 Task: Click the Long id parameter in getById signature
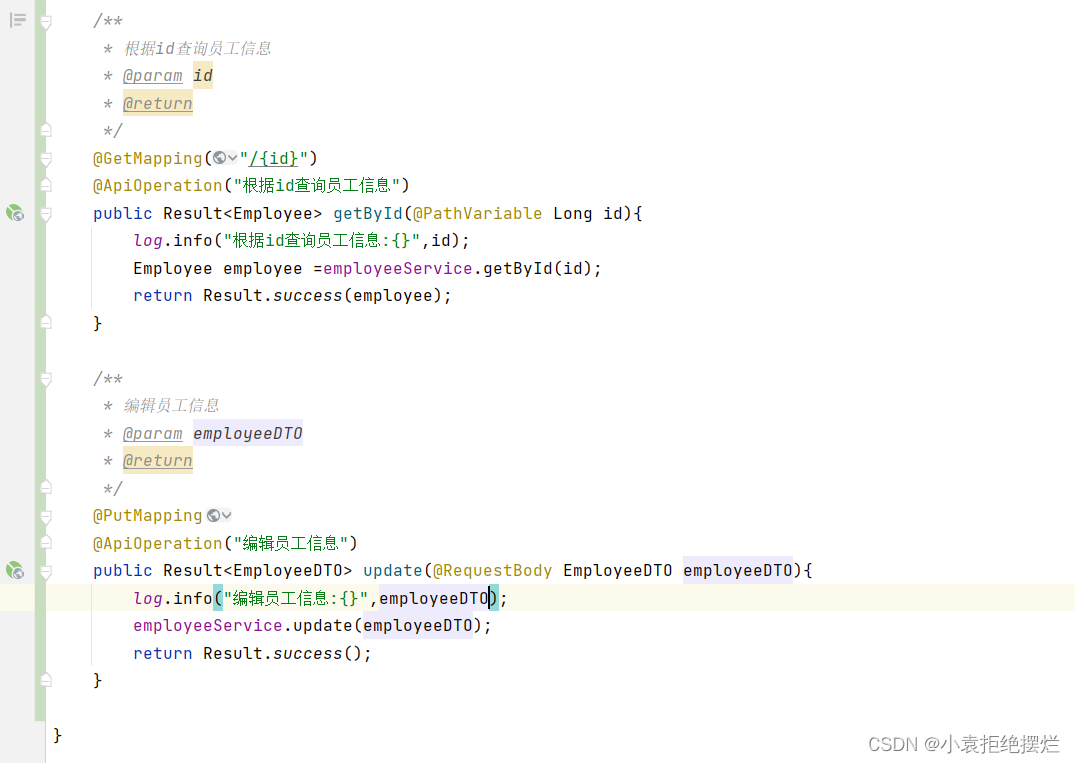[x=588, y=213]
